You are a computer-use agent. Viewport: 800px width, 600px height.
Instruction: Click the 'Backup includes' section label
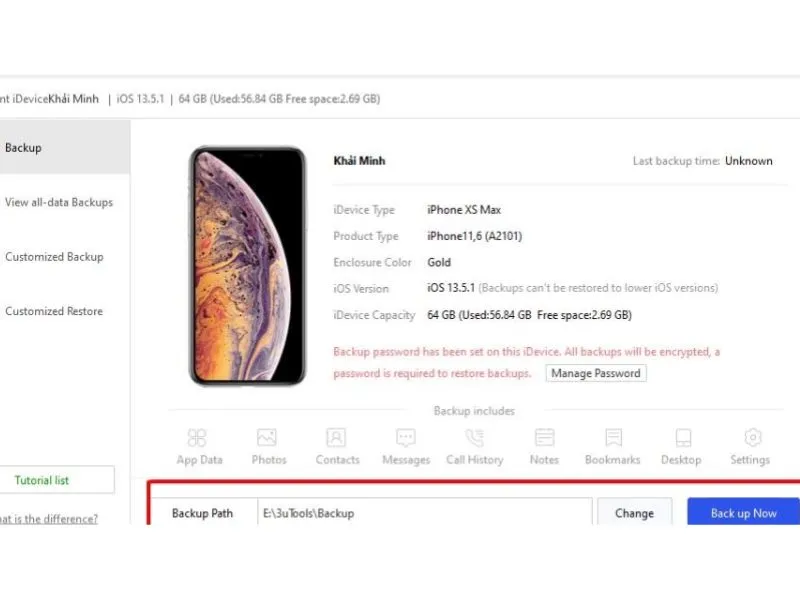(474, 411)
